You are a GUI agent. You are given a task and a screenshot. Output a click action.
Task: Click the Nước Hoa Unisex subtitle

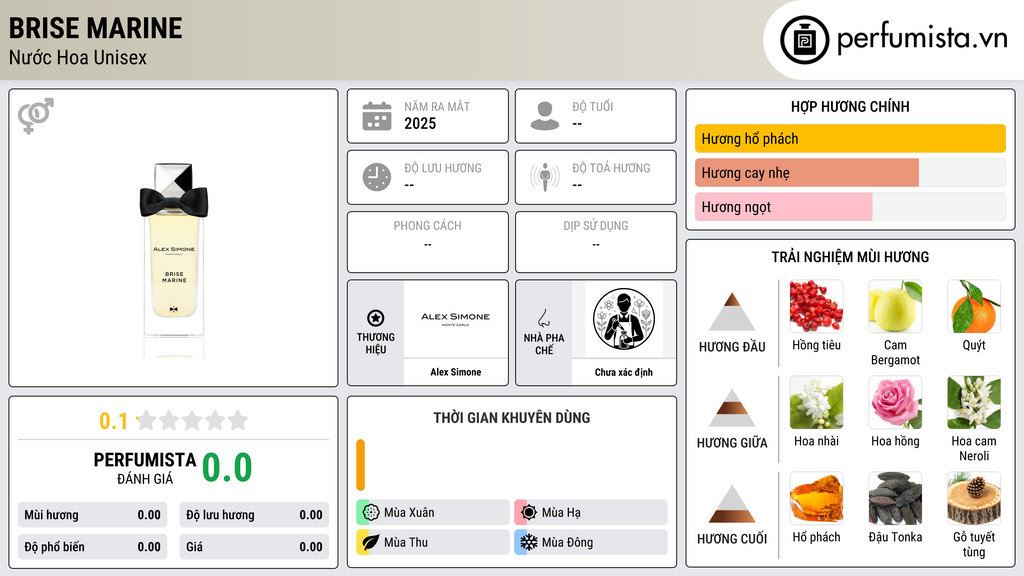tap(78, 57)
